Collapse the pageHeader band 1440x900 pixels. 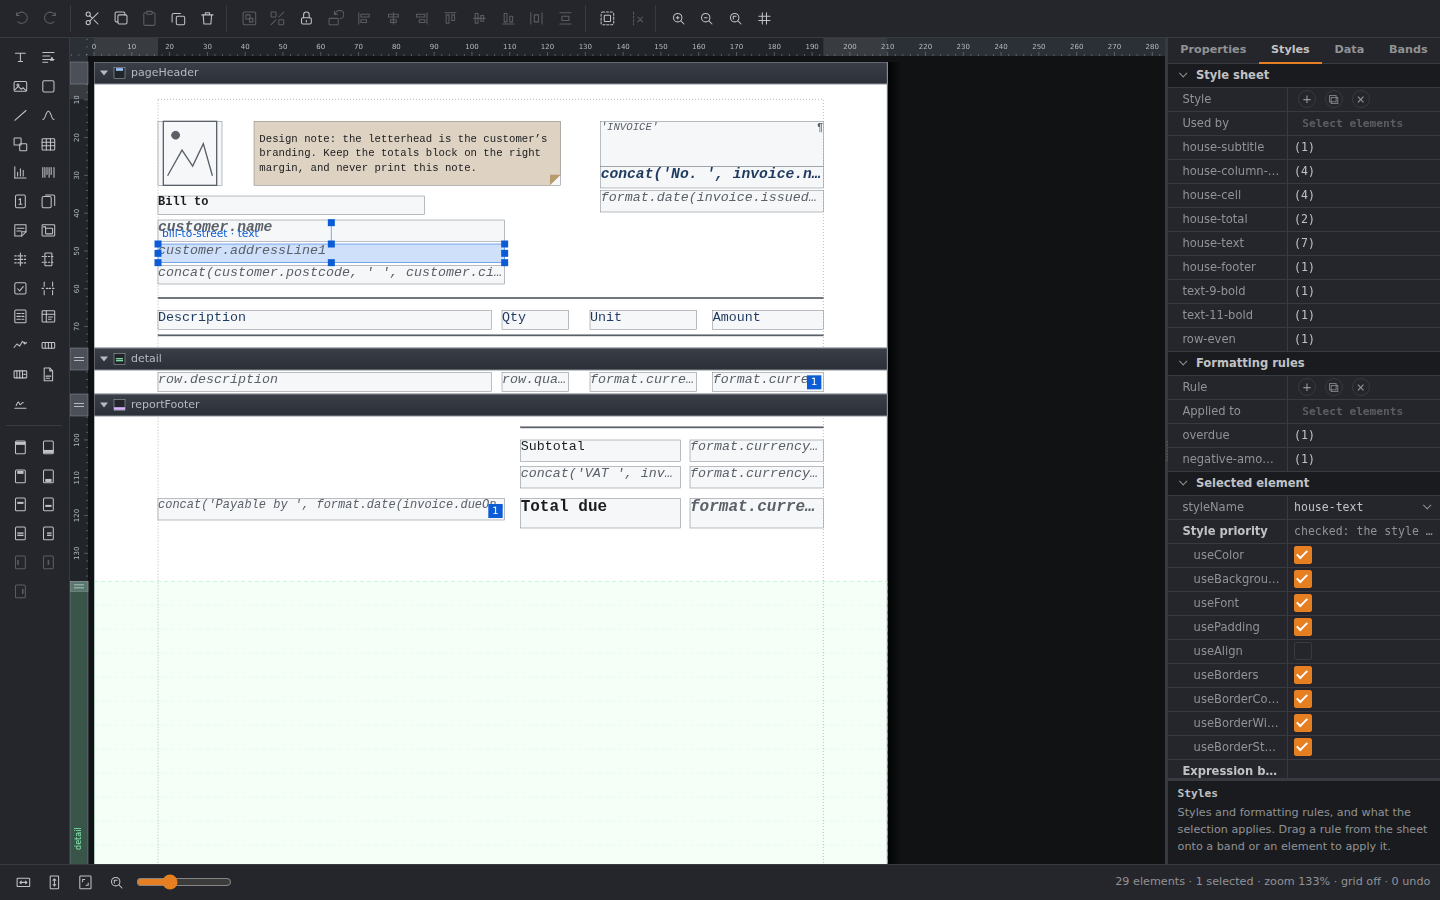tap(104, 73)
